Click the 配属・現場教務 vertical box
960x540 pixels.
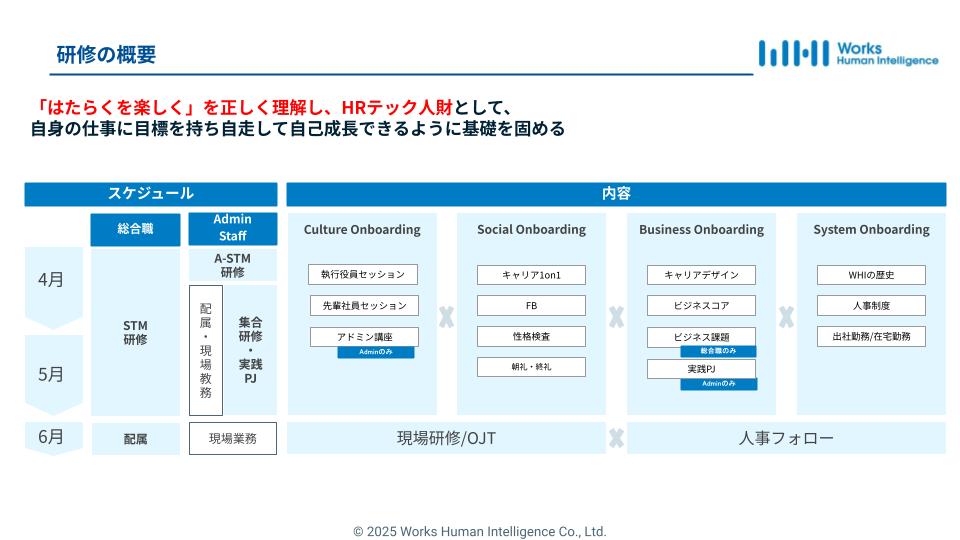pos(206,350)
